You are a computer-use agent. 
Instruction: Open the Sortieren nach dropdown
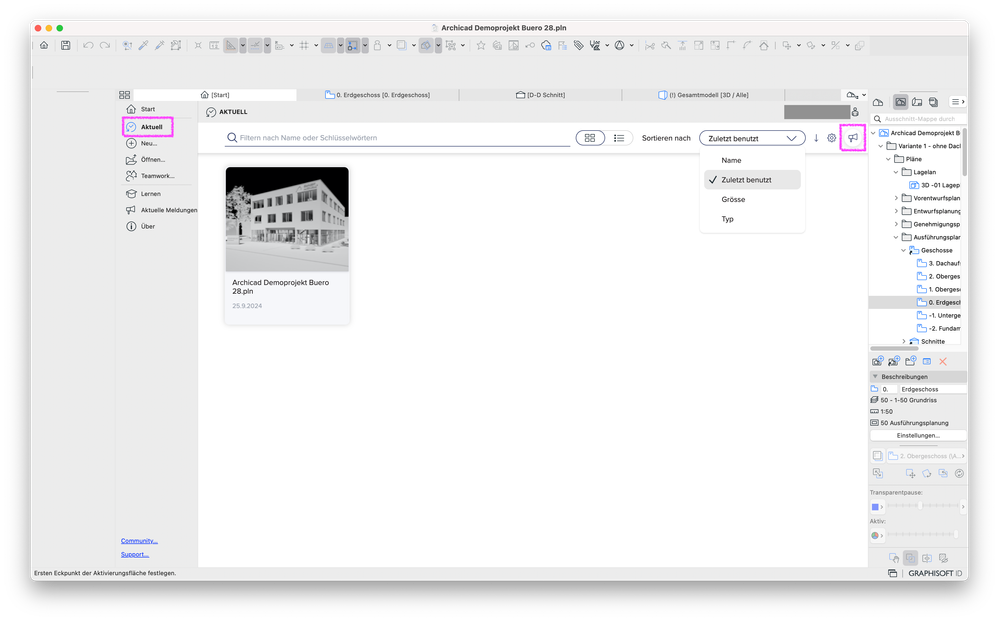point(752,138)
